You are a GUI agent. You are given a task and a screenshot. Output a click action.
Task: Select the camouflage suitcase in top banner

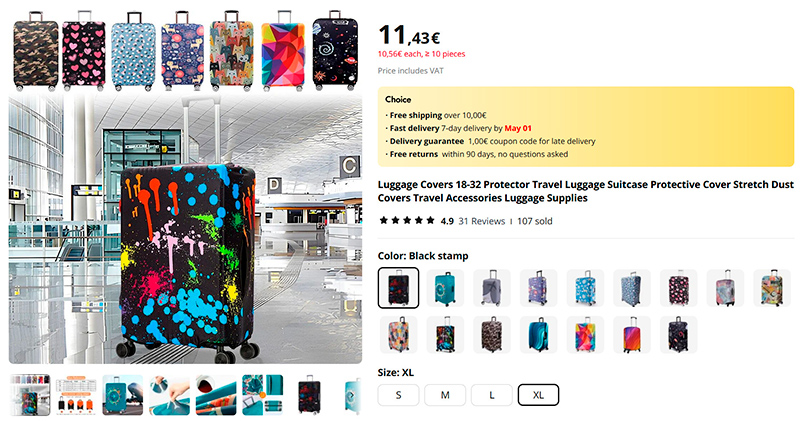coord(36,51)
